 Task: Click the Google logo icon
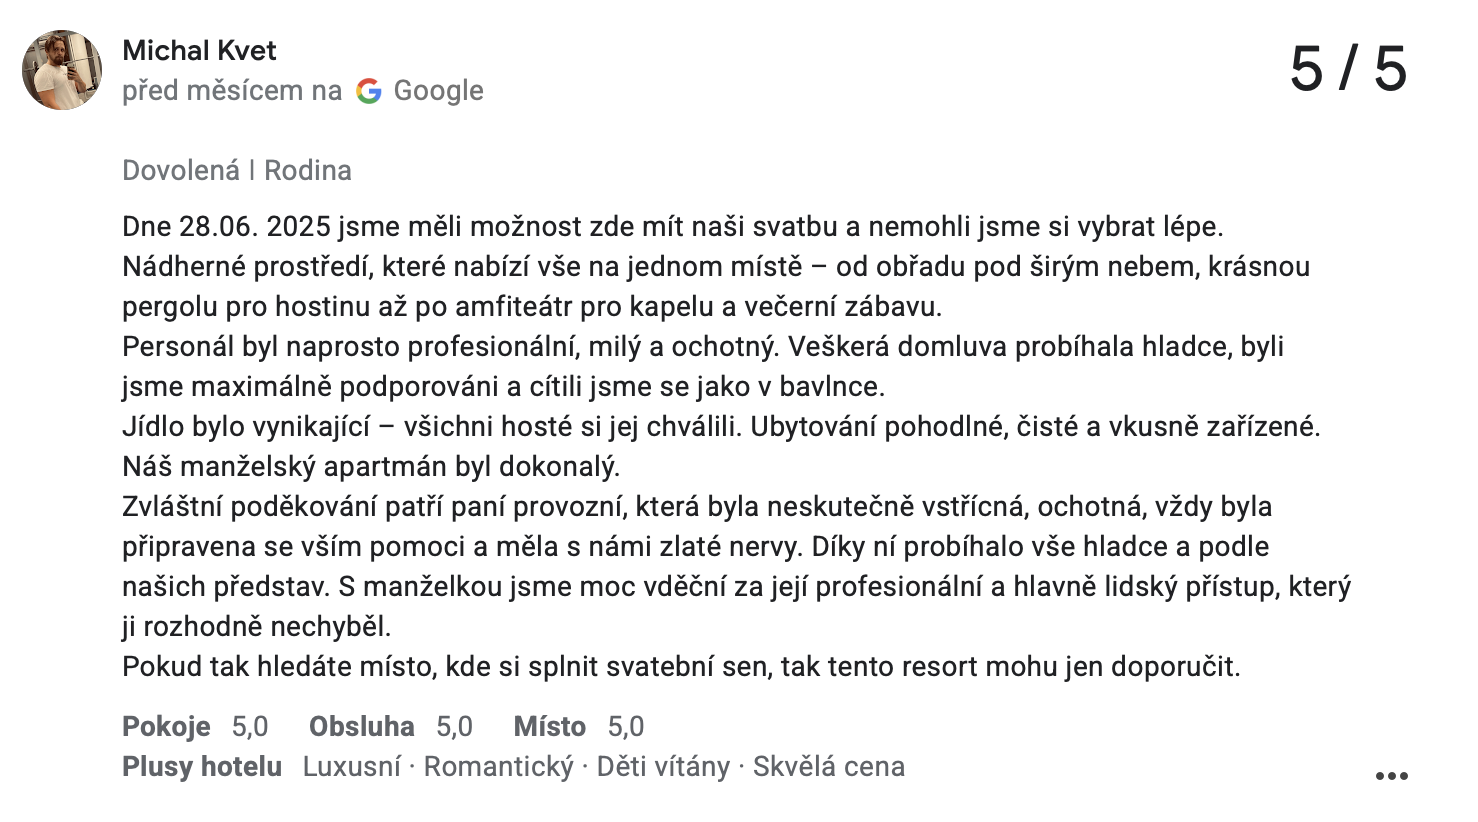pos(370,90)
